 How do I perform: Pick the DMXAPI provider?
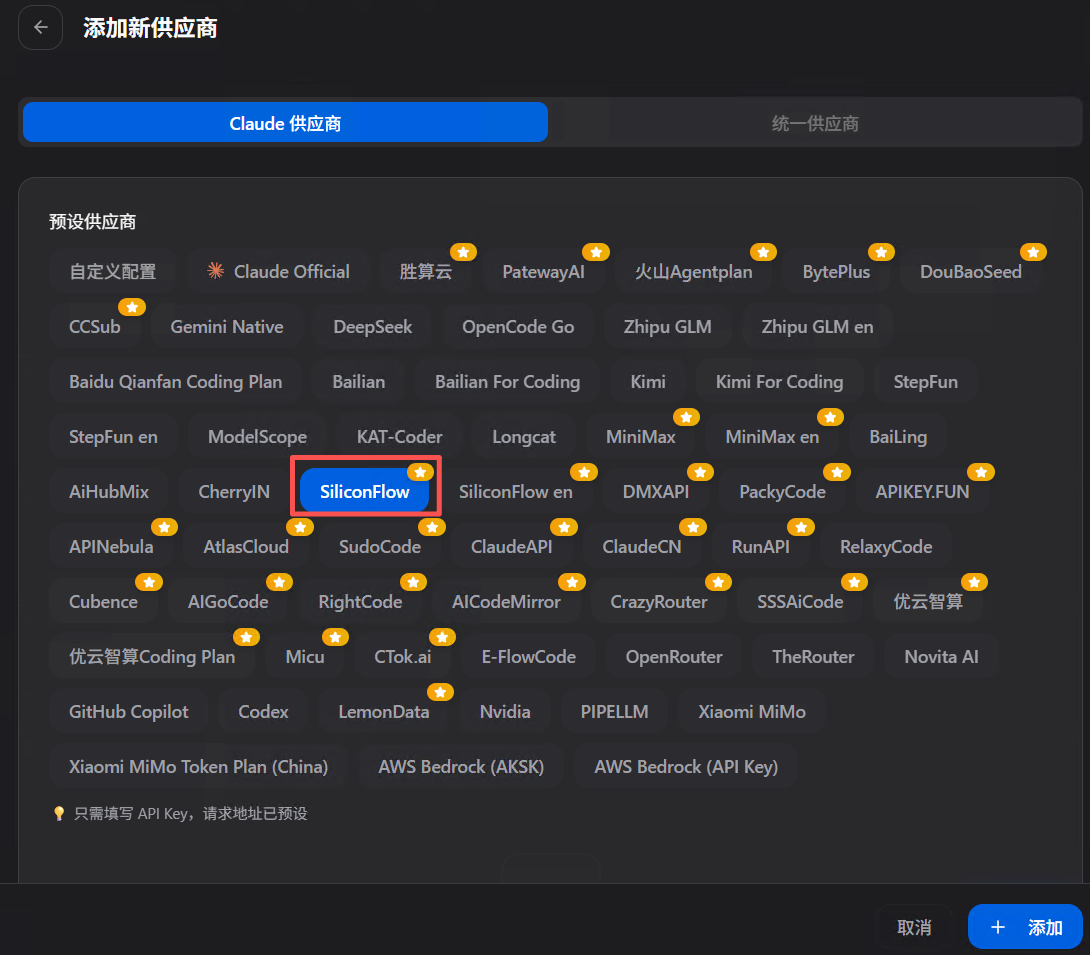(x=656, y=491)
